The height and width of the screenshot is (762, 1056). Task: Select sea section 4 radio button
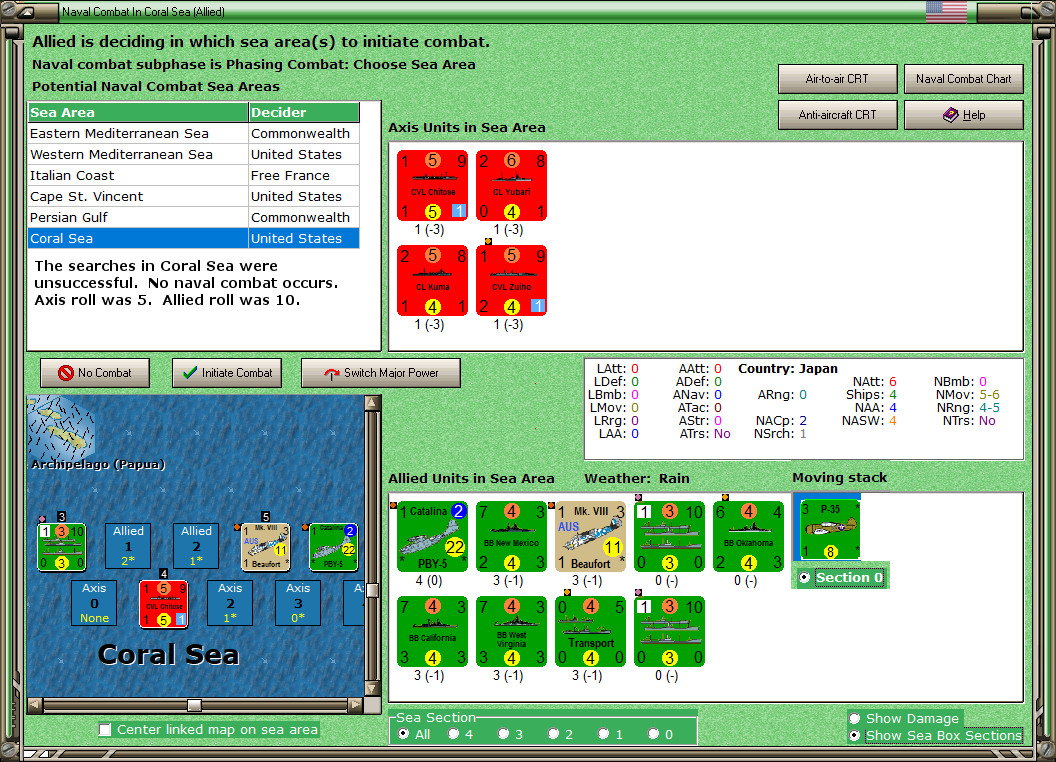453,734
